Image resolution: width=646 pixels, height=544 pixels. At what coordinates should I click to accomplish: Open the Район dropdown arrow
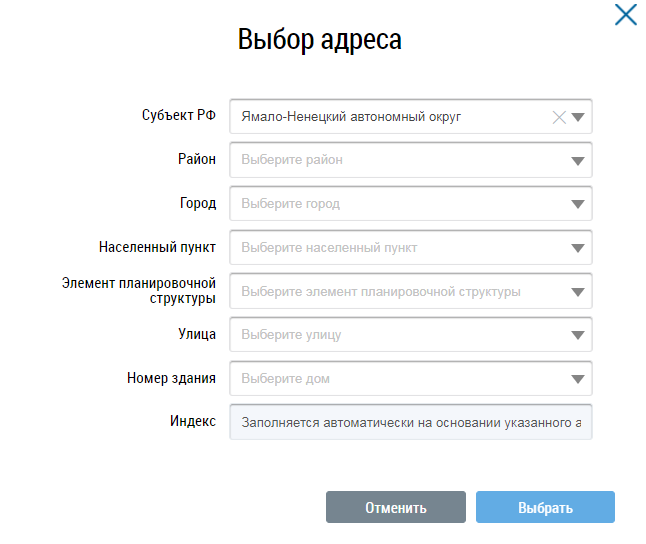click(x=578, y=161)
